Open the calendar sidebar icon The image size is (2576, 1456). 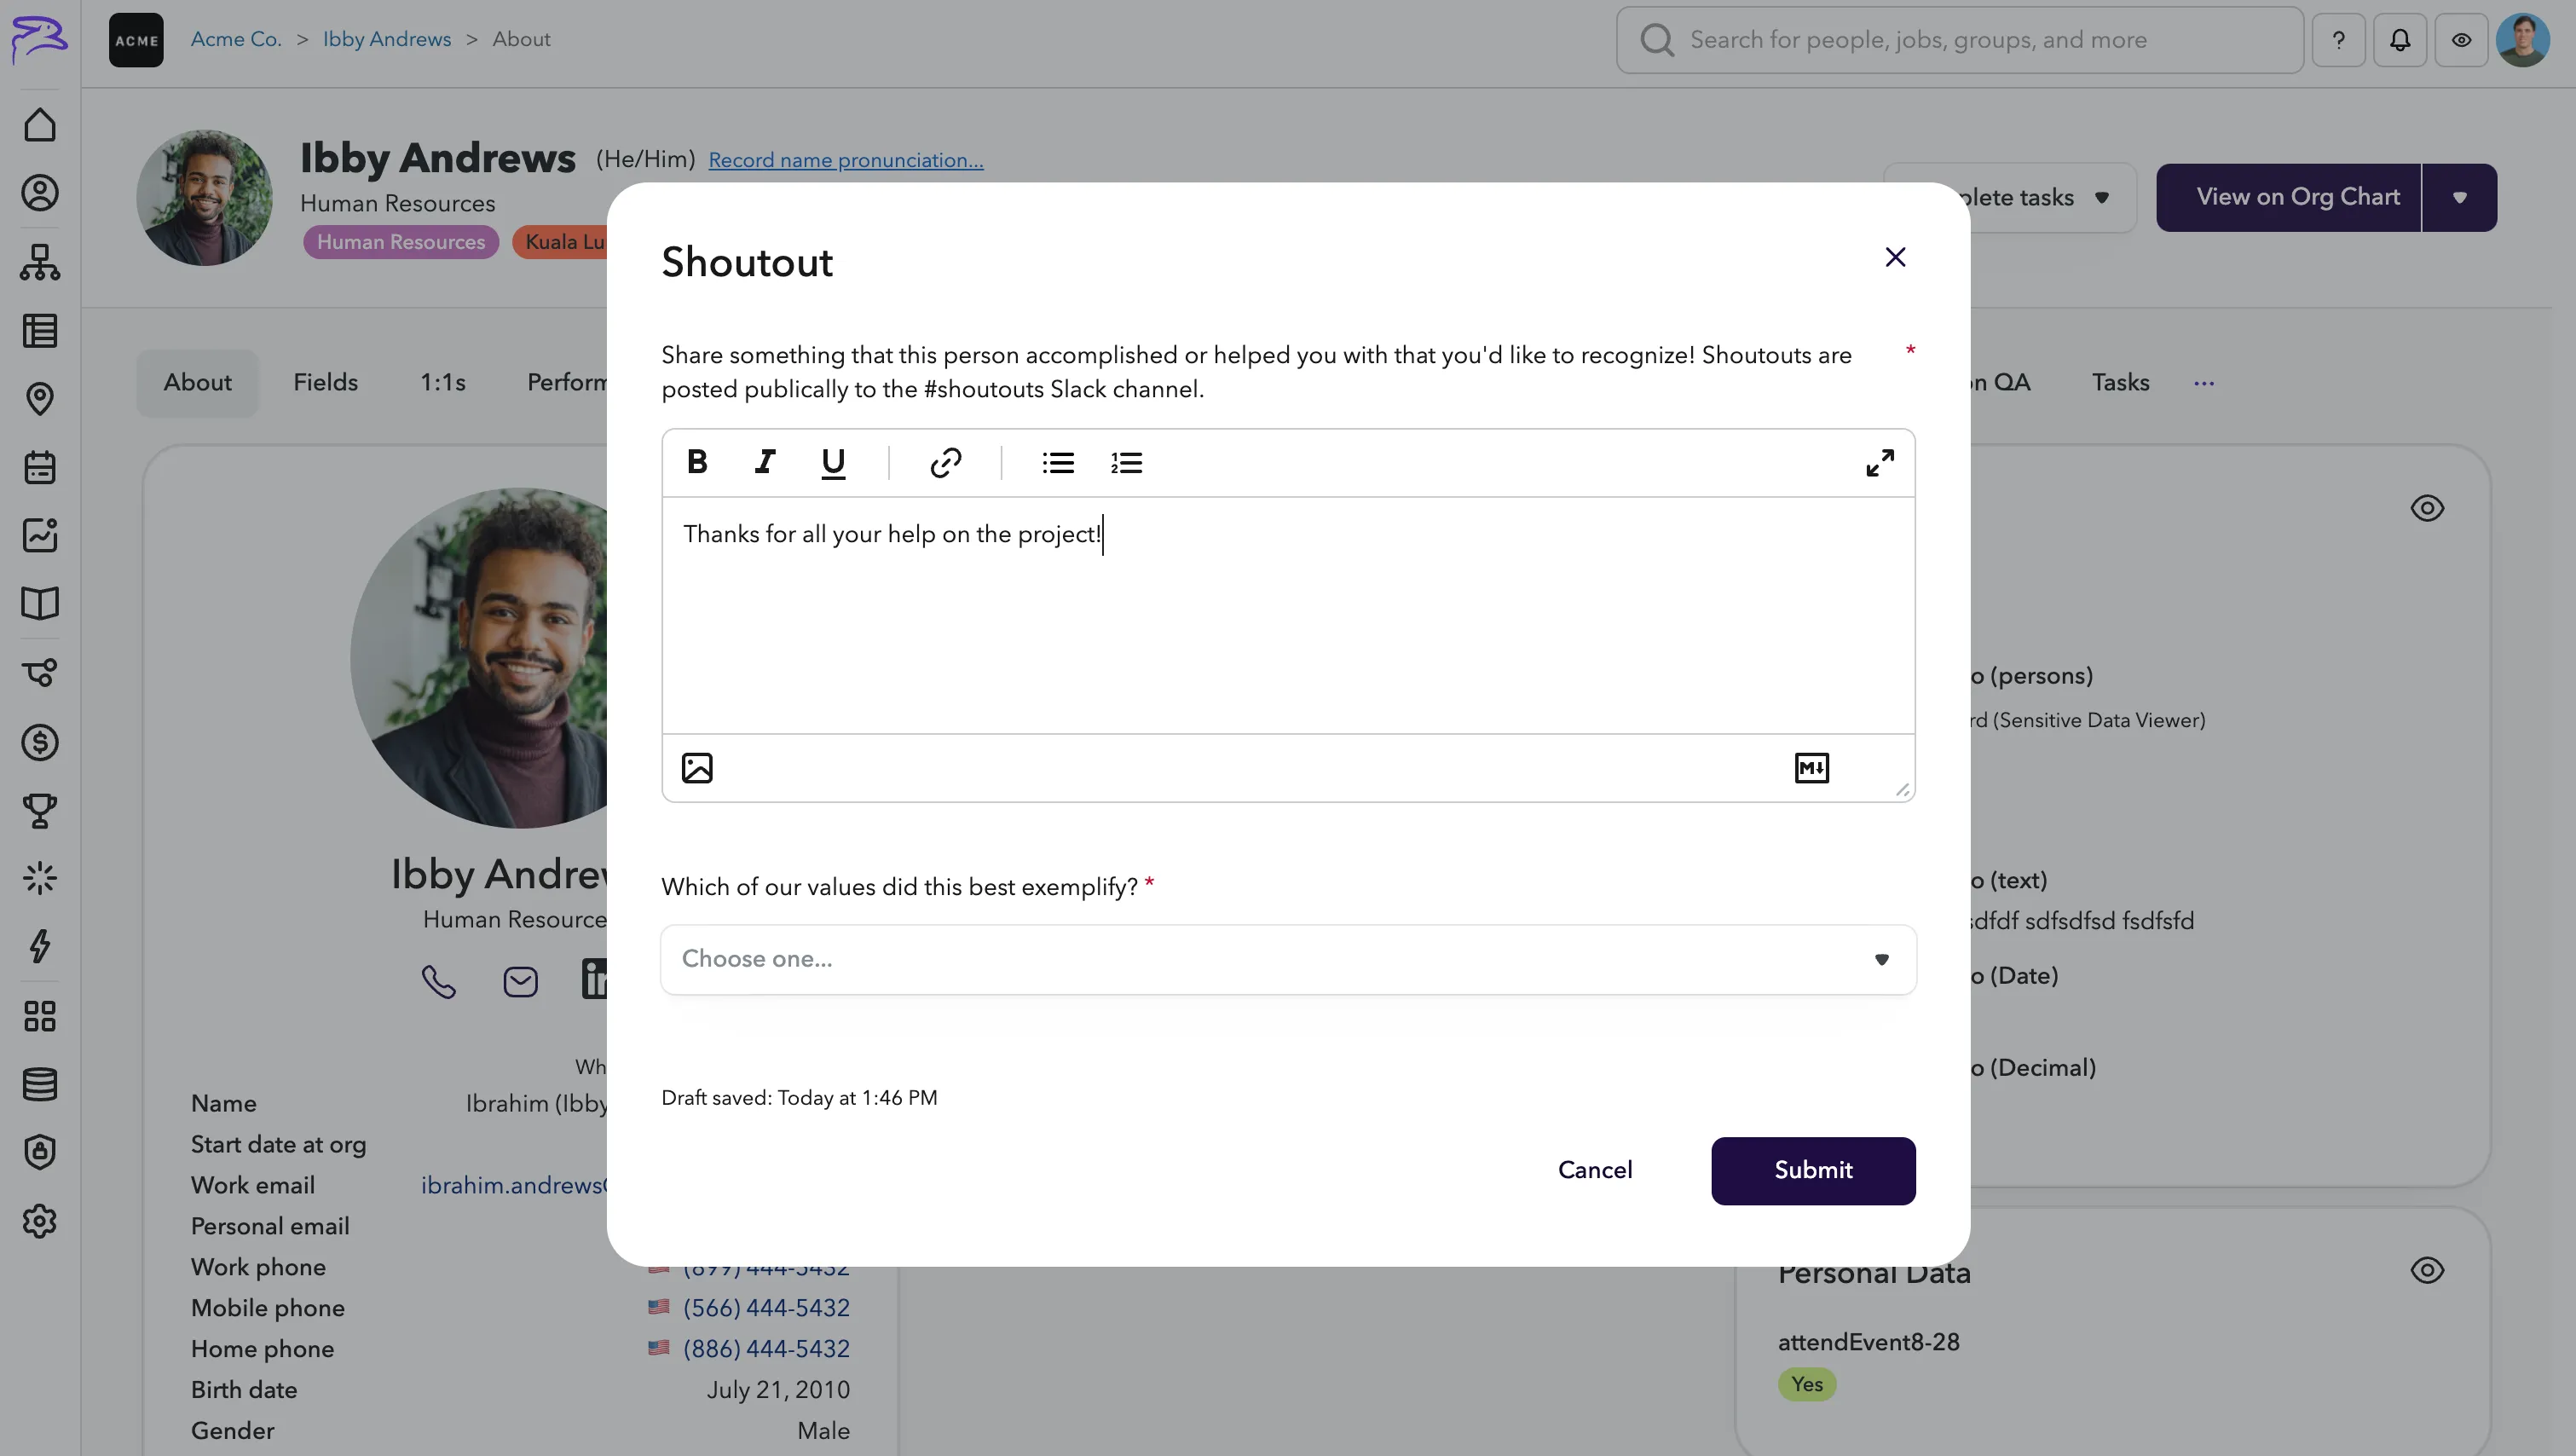pos(40,467)
